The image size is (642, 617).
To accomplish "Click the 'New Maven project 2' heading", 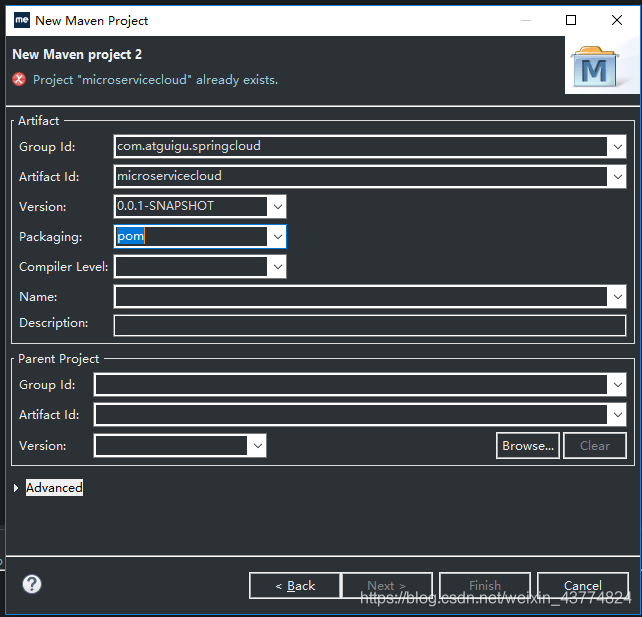I will tap(77, 54).
